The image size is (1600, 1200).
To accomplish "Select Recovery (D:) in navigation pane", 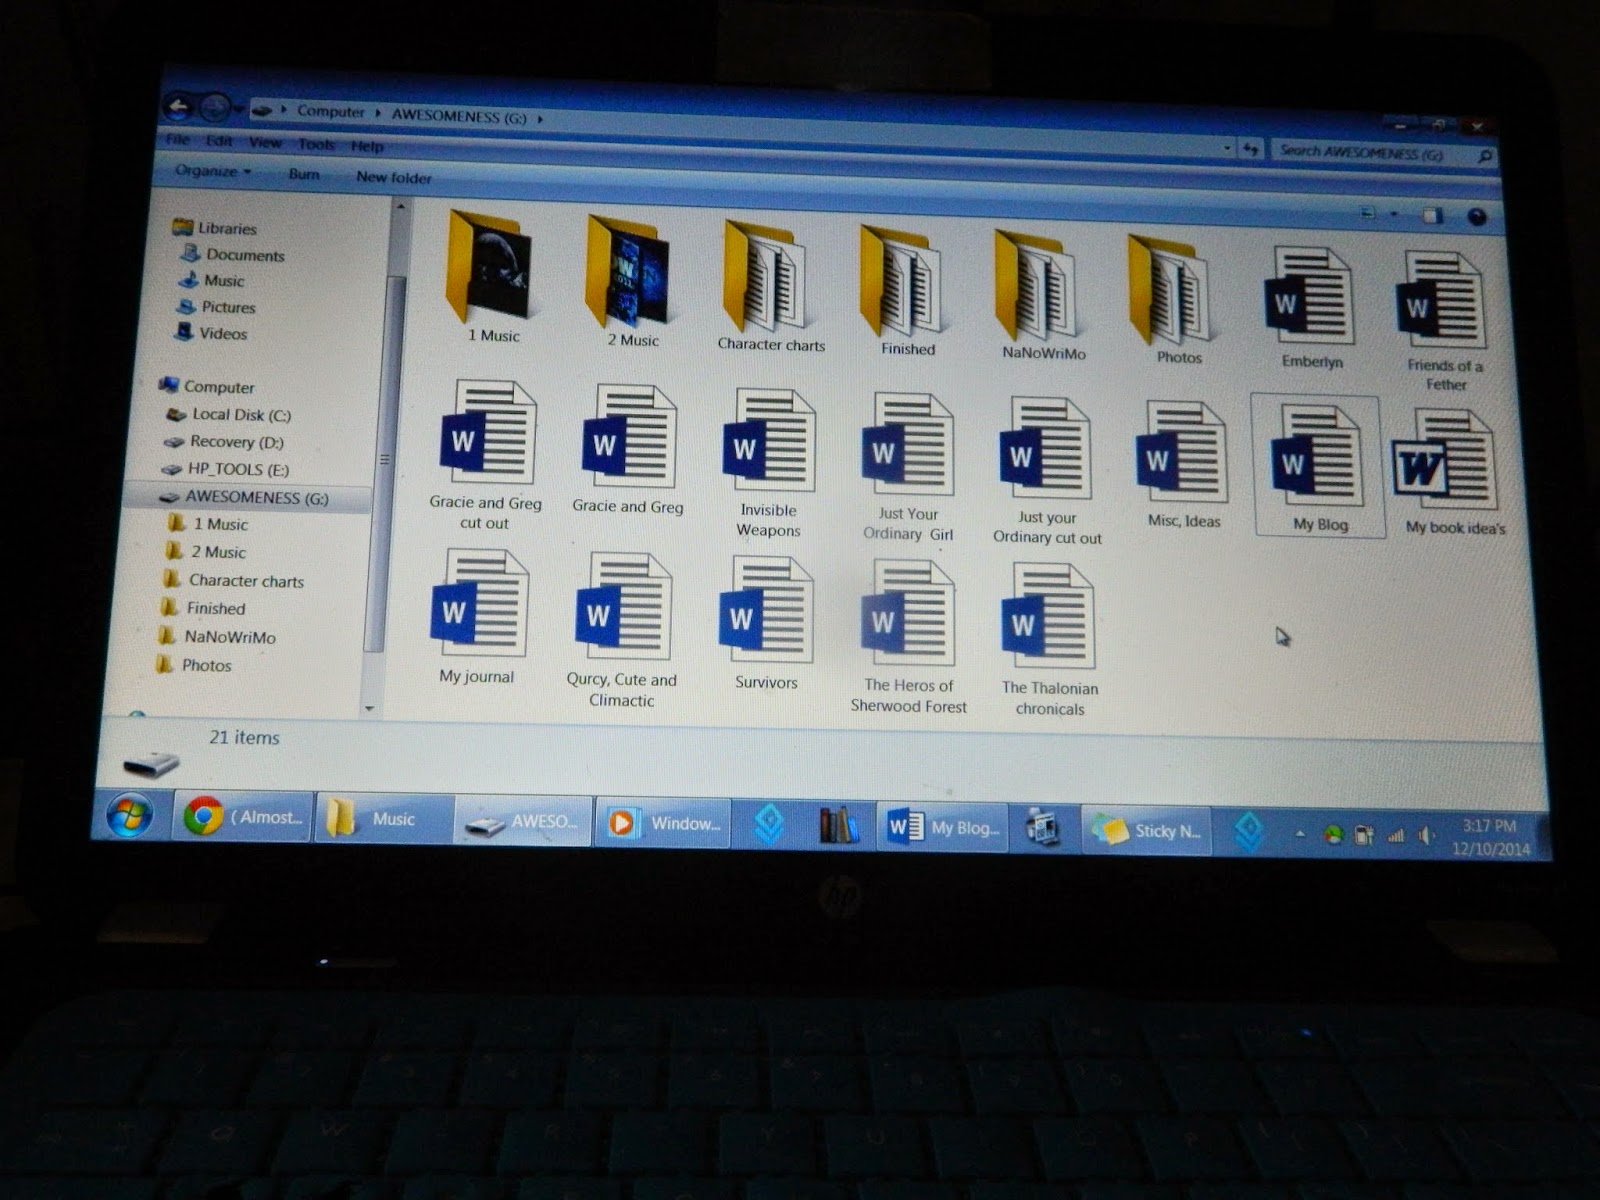I will point(224,441).
